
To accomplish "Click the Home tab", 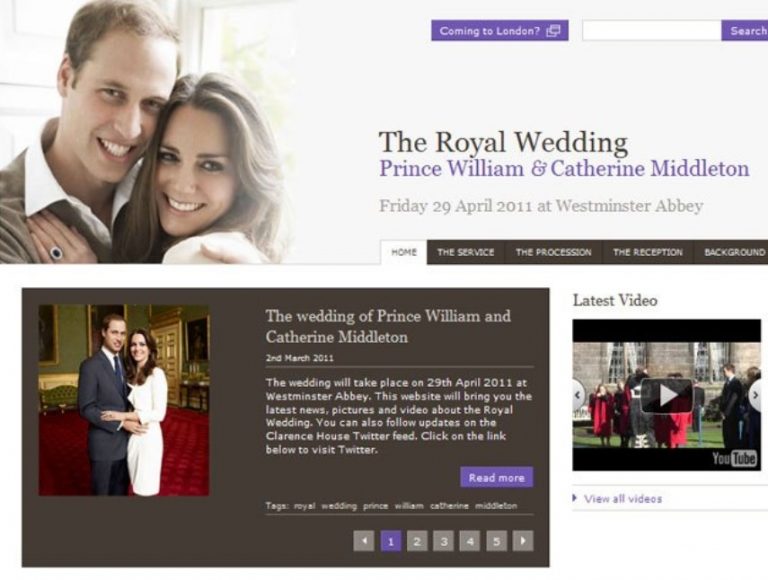I will 404,252.
